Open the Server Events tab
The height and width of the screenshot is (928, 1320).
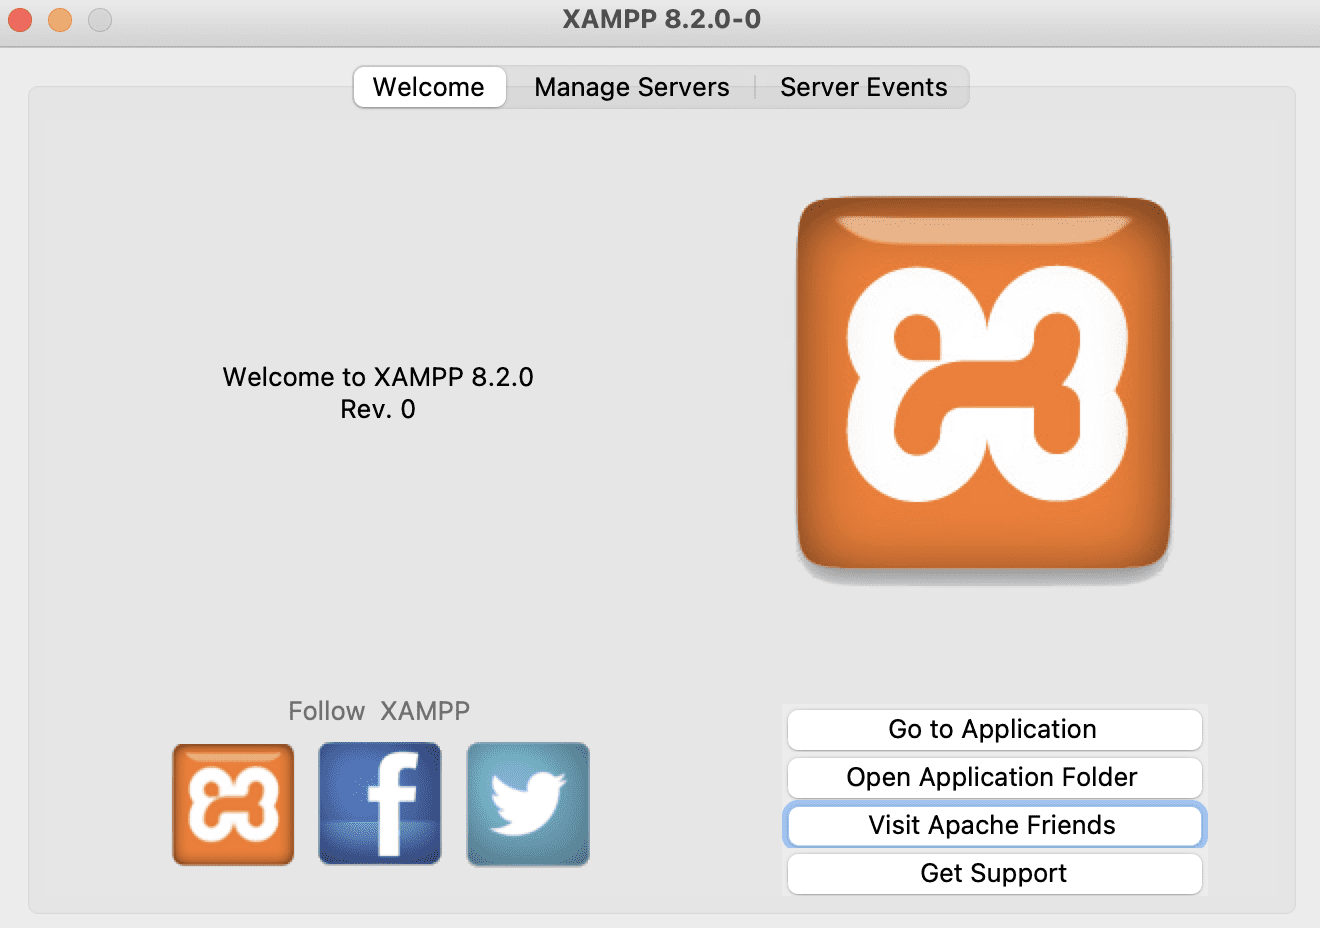click(864, 87)
